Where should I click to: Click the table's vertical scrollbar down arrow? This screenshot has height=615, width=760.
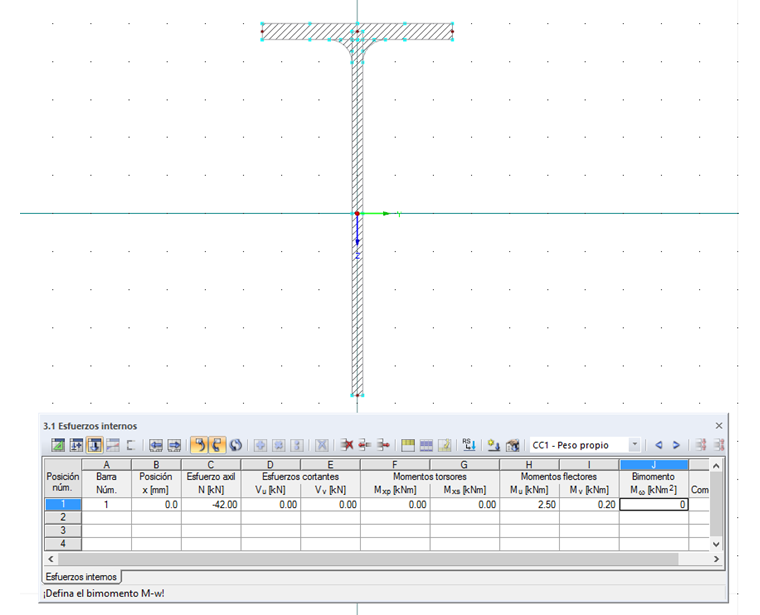(716, 544)
